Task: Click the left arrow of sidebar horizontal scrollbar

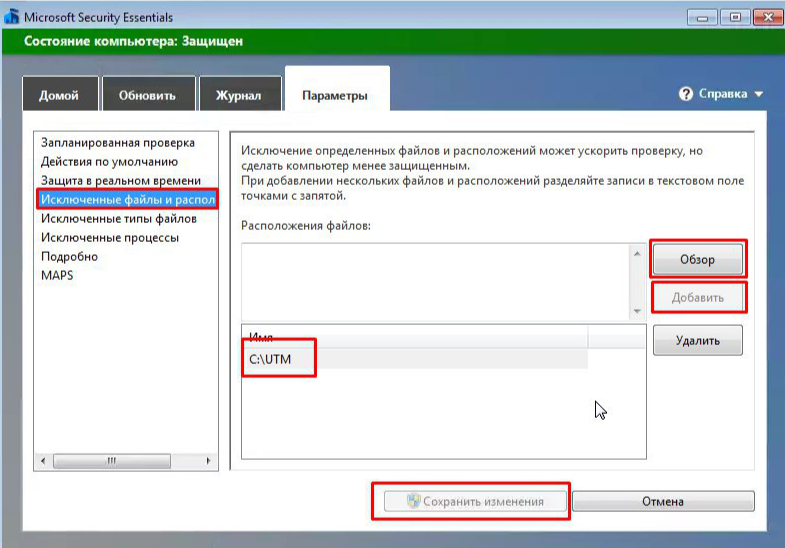Action: [x=43, y=460]
